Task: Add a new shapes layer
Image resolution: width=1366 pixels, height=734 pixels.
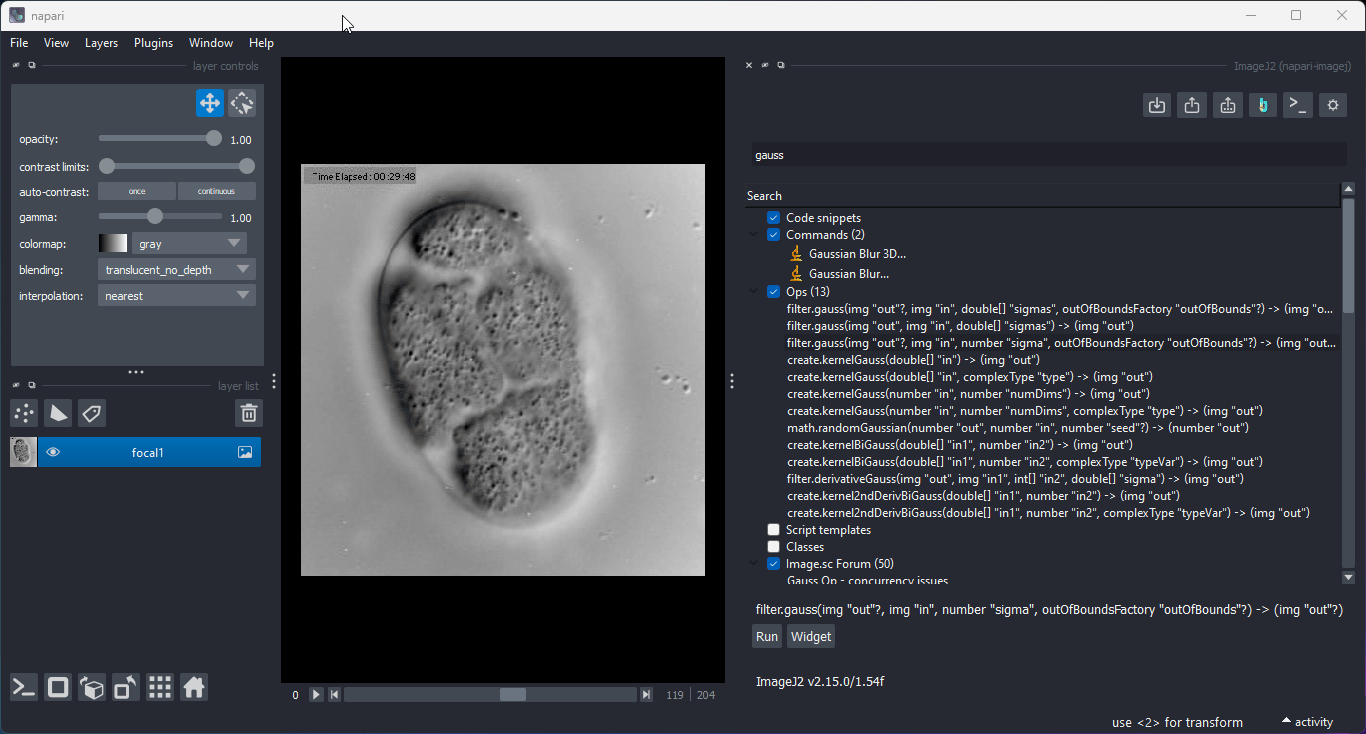Action: (x=57, y=413)
